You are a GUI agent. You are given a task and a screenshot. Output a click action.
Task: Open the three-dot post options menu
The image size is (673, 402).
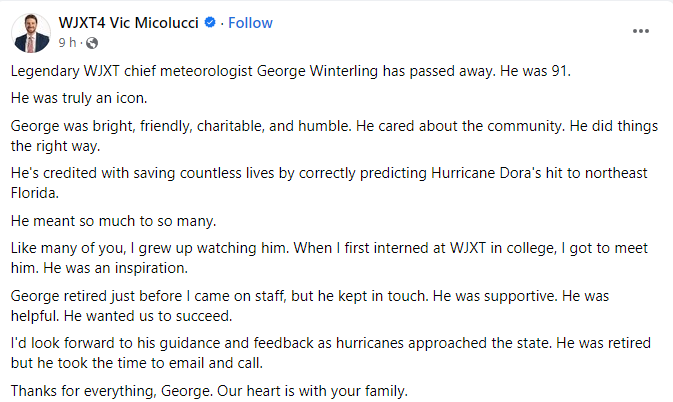[641, 31]
